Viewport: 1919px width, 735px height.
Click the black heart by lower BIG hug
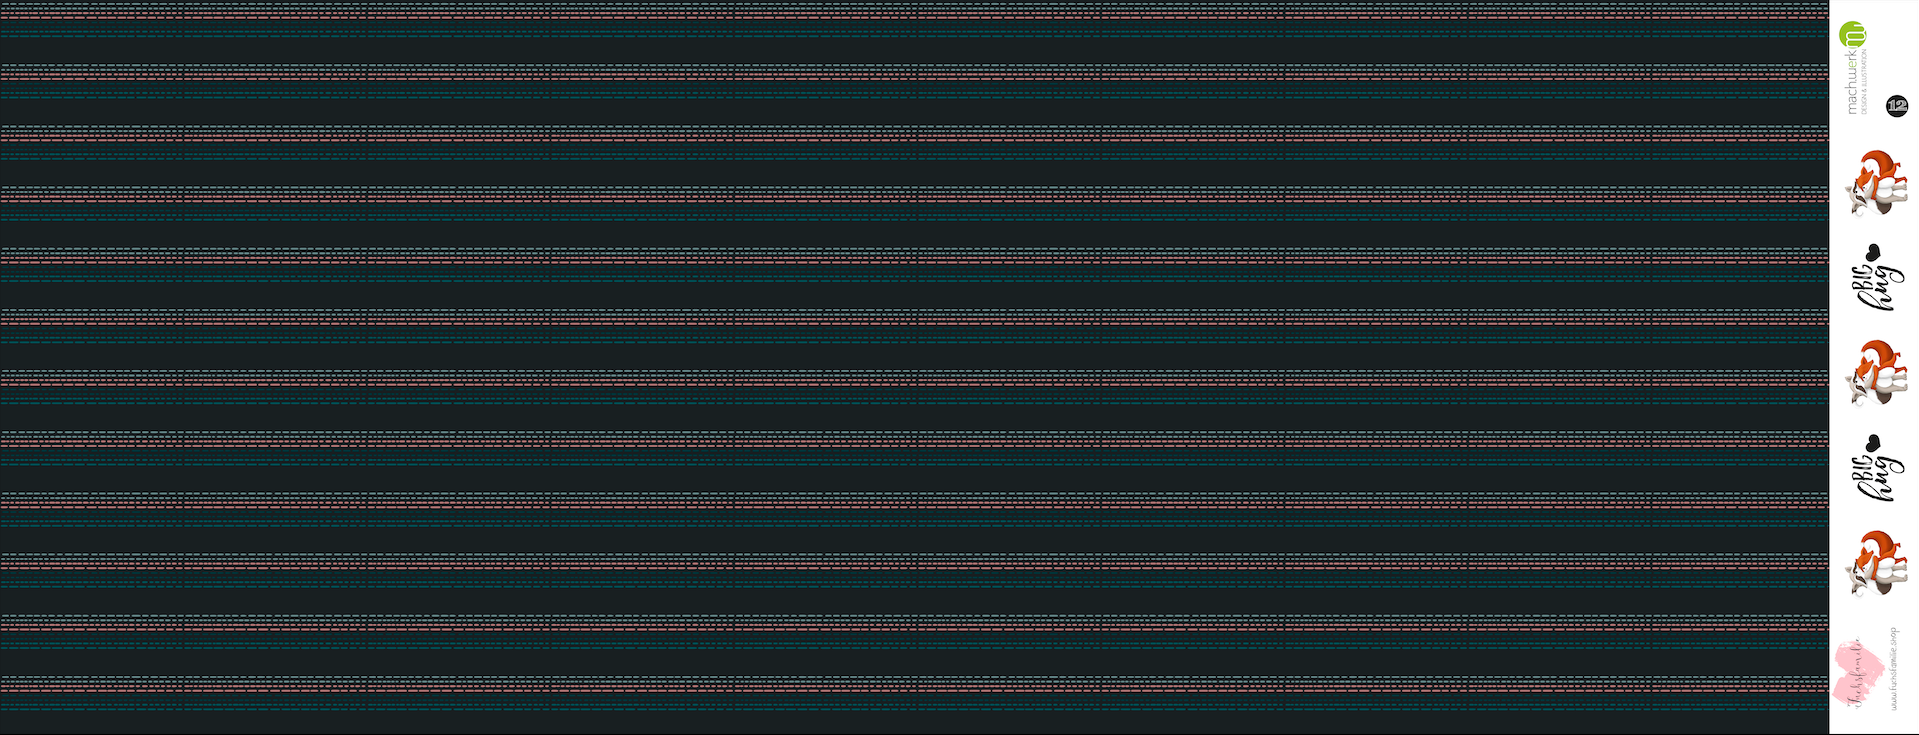[x=1875, y=442]
